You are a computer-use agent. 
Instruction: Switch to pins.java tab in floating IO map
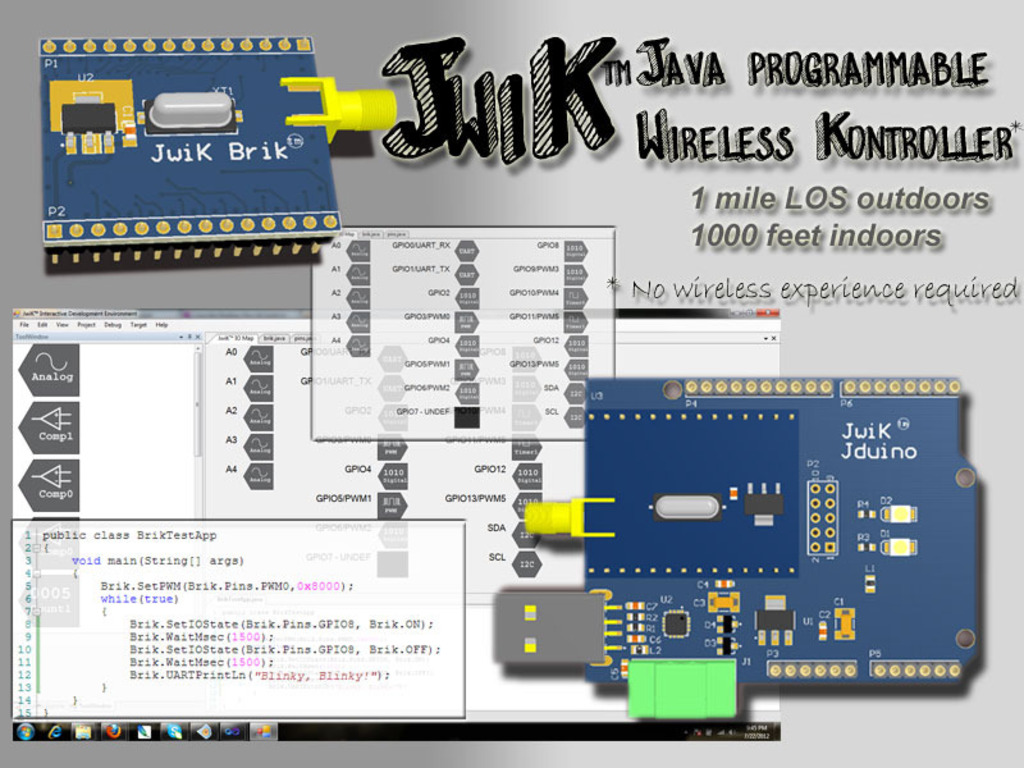[x=396, y=234]
